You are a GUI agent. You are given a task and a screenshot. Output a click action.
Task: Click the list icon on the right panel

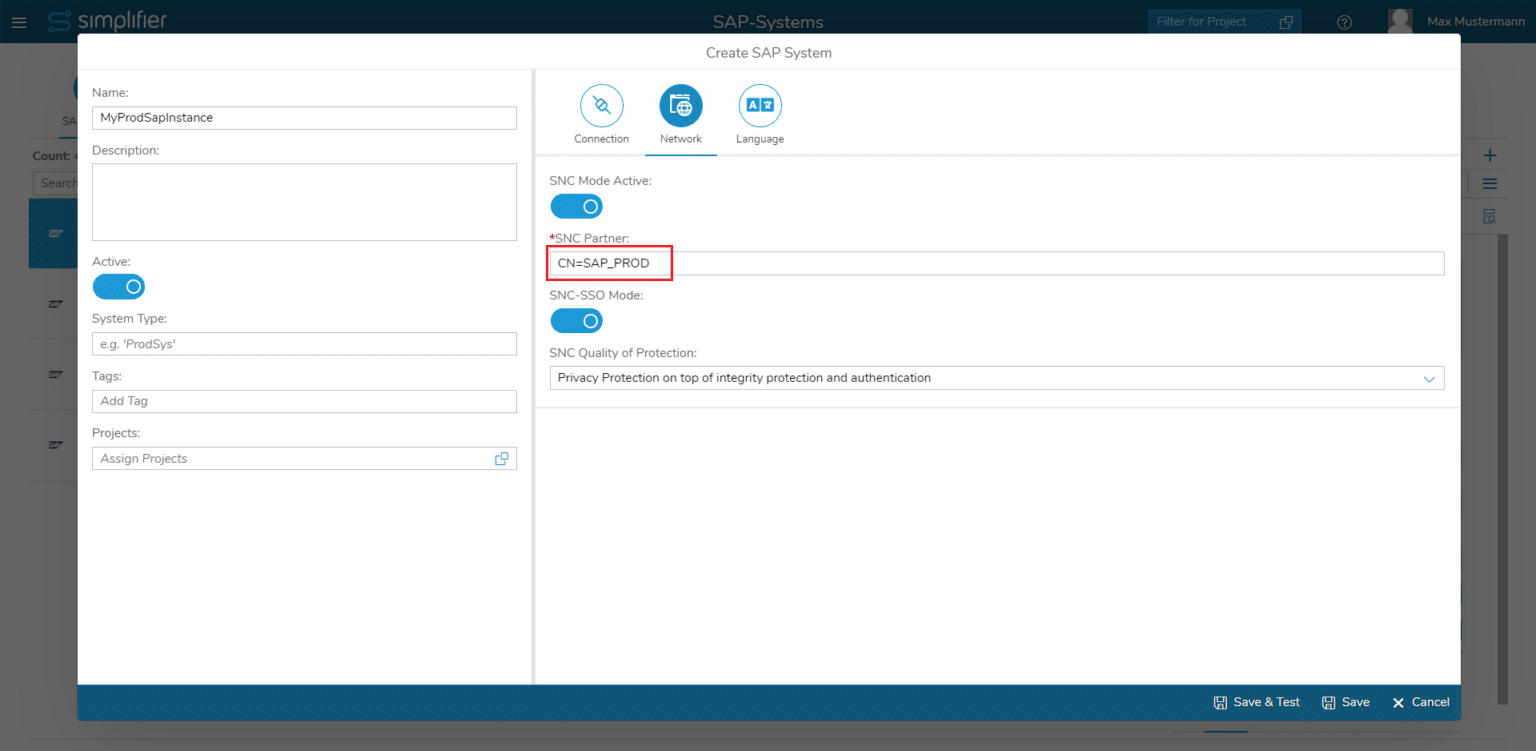click(1489, 184)
